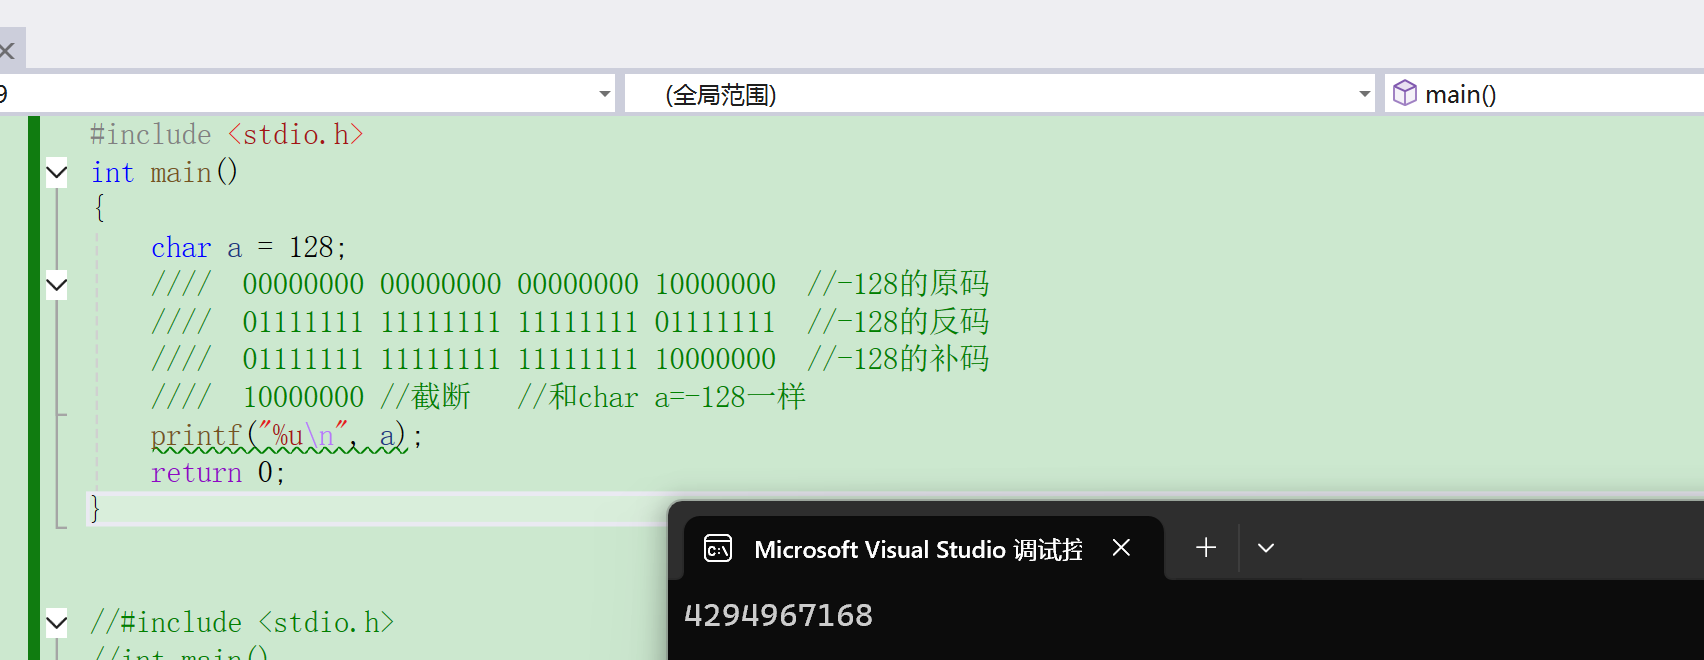Click the purple cube icon beside main()
Image resolution: width=1704 pixels, height=660 pixels.
coord(1405,93)
